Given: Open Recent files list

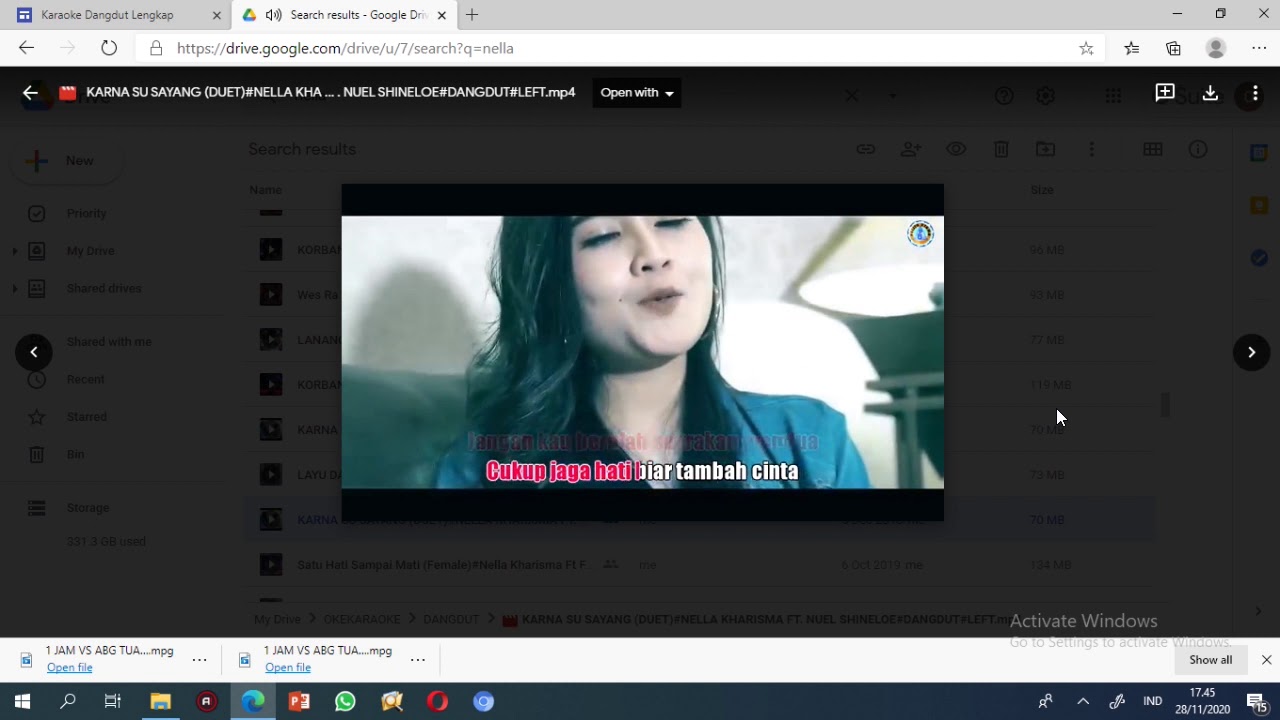Looking at the screenshot, I should tap(86, 379).
